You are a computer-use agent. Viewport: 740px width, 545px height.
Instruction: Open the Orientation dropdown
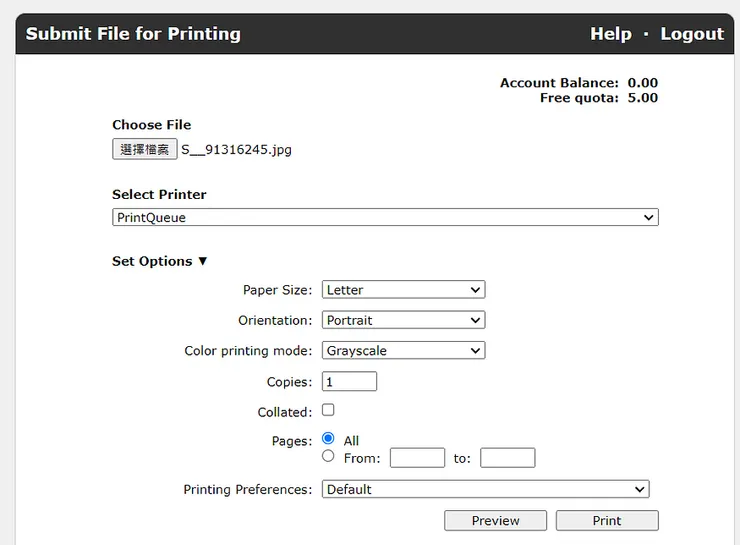(403, 321)
